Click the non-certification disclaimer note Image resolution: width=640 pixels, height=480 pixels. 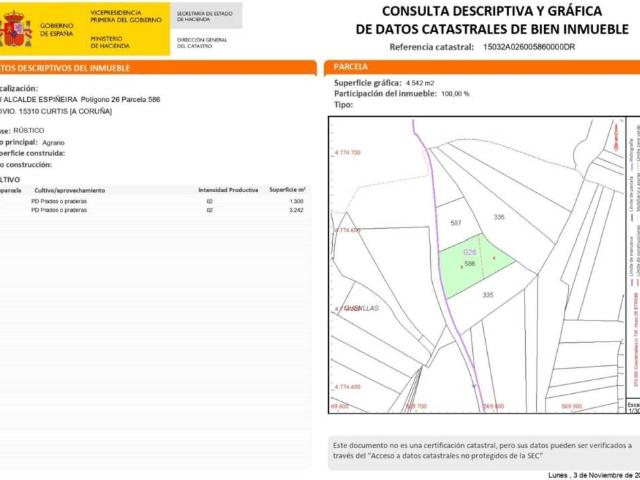click(482, 451)
